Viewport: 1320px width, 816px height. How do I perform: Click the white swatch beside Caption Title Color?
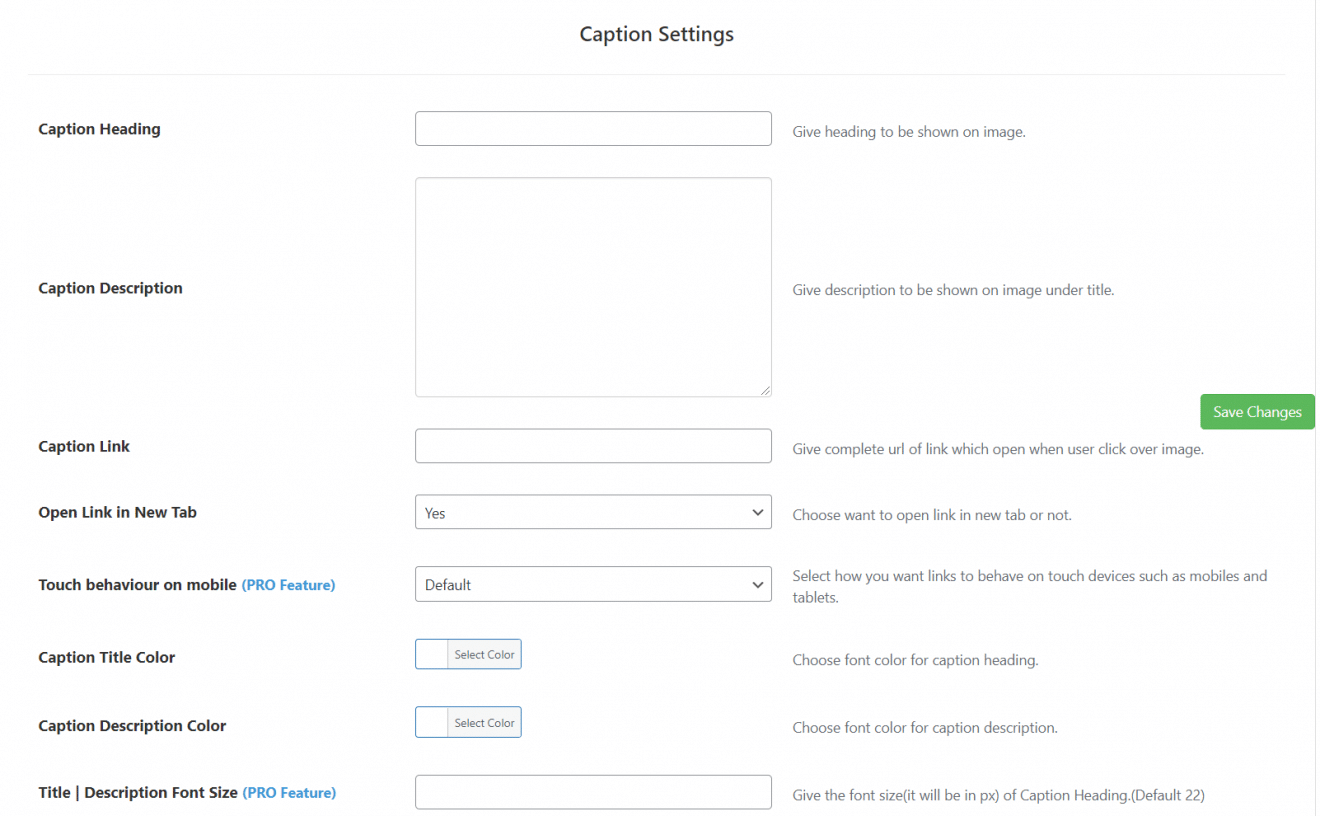coord(432,653)
